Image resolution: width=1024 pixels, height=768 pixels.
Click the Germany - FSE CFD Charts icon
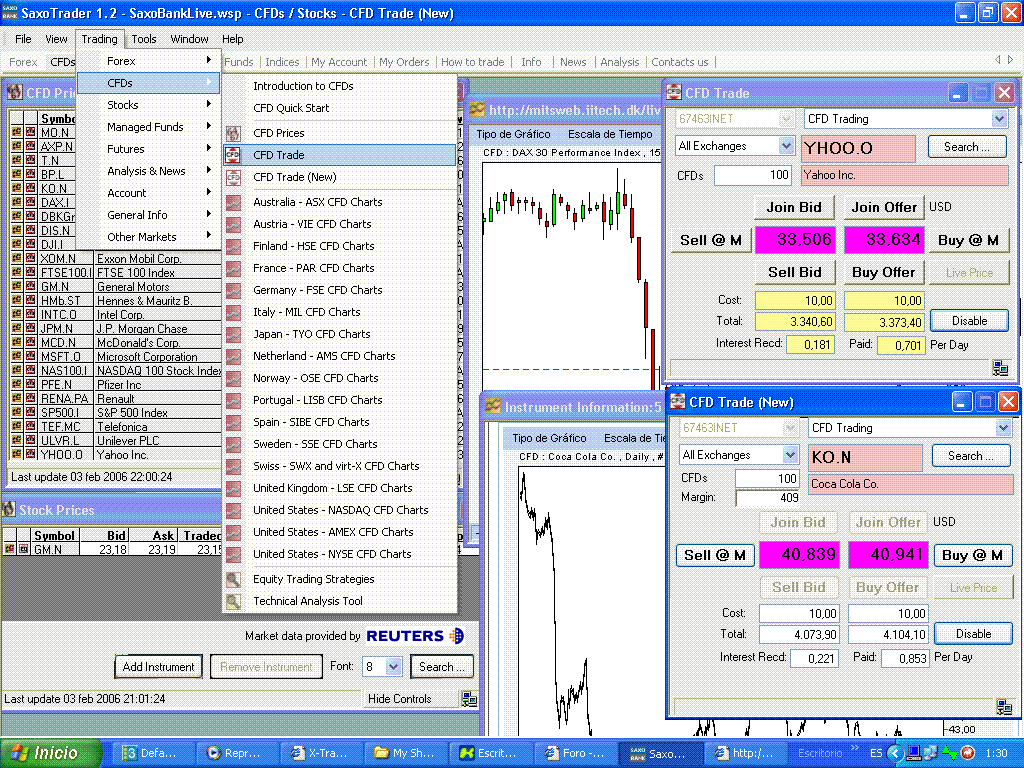point(233,290)
